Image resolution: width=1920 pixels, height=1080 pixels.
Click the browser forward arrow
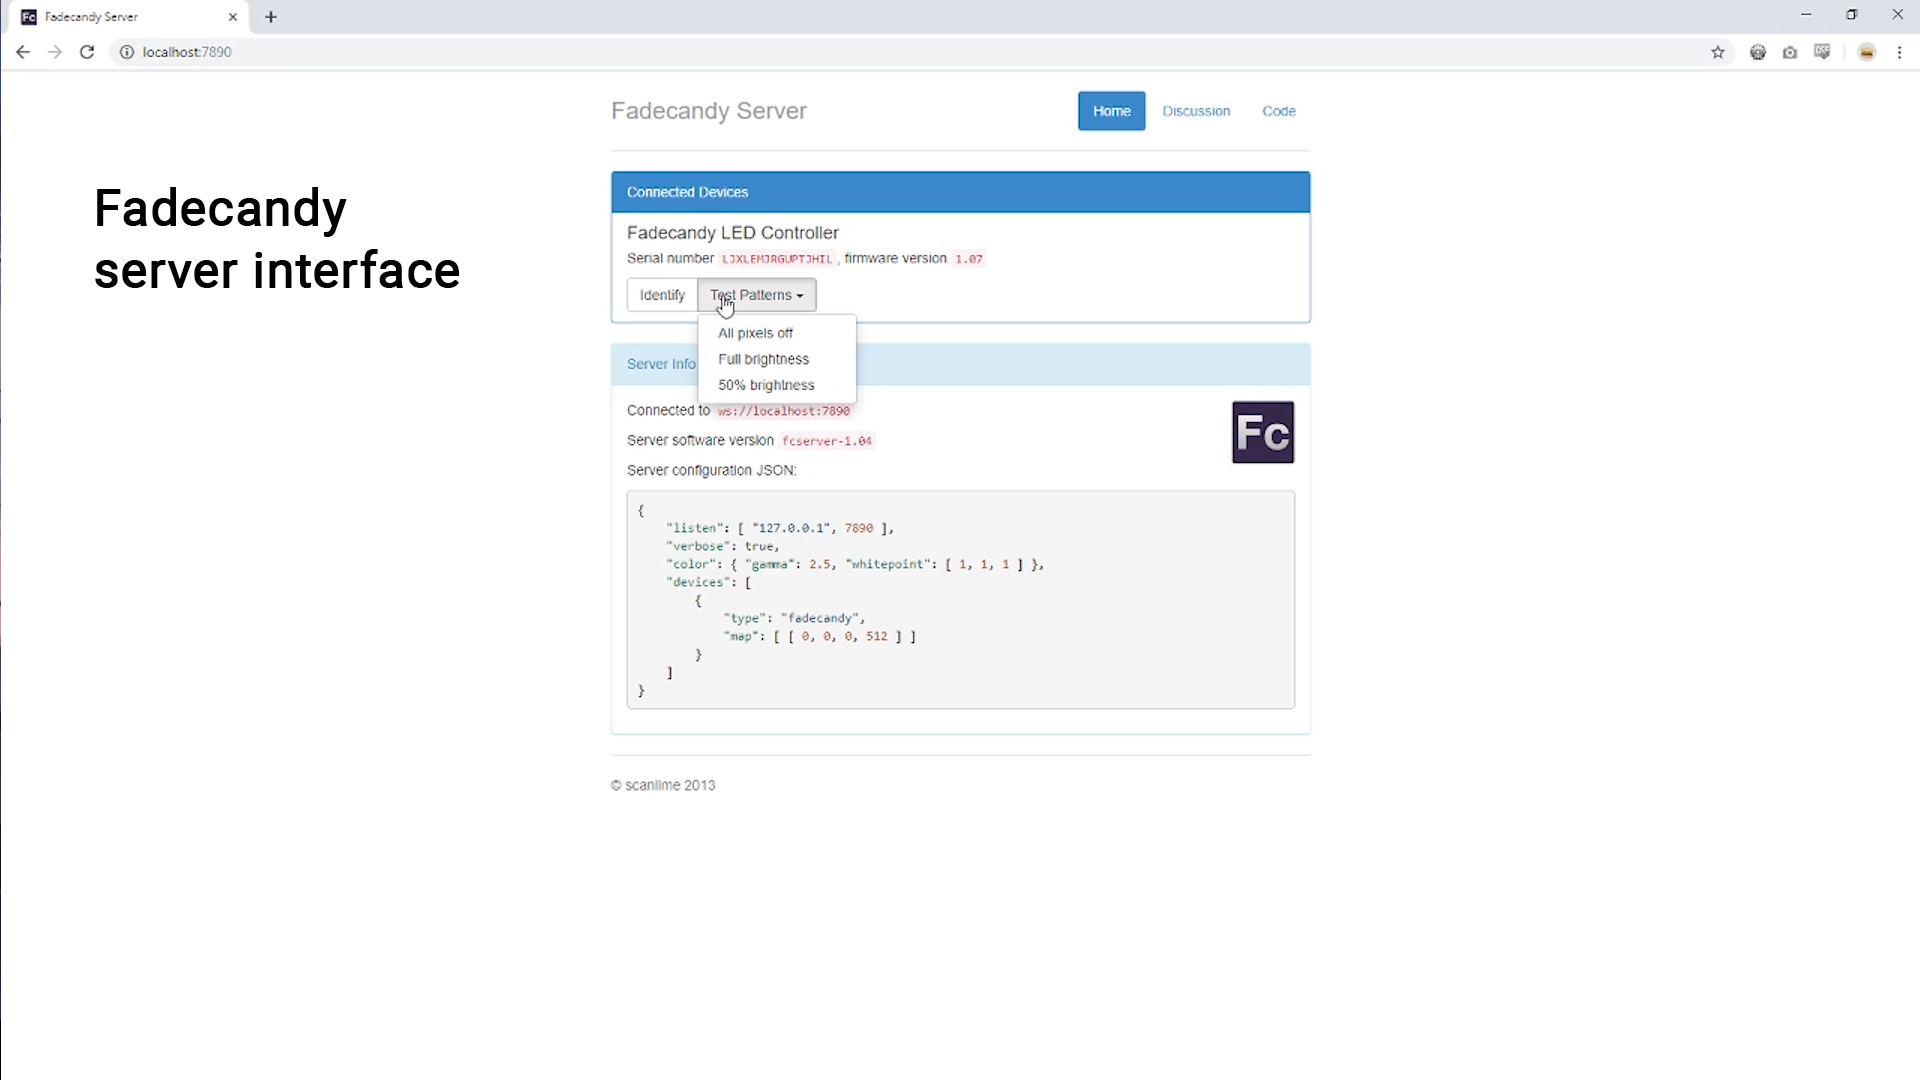[55, 52]
